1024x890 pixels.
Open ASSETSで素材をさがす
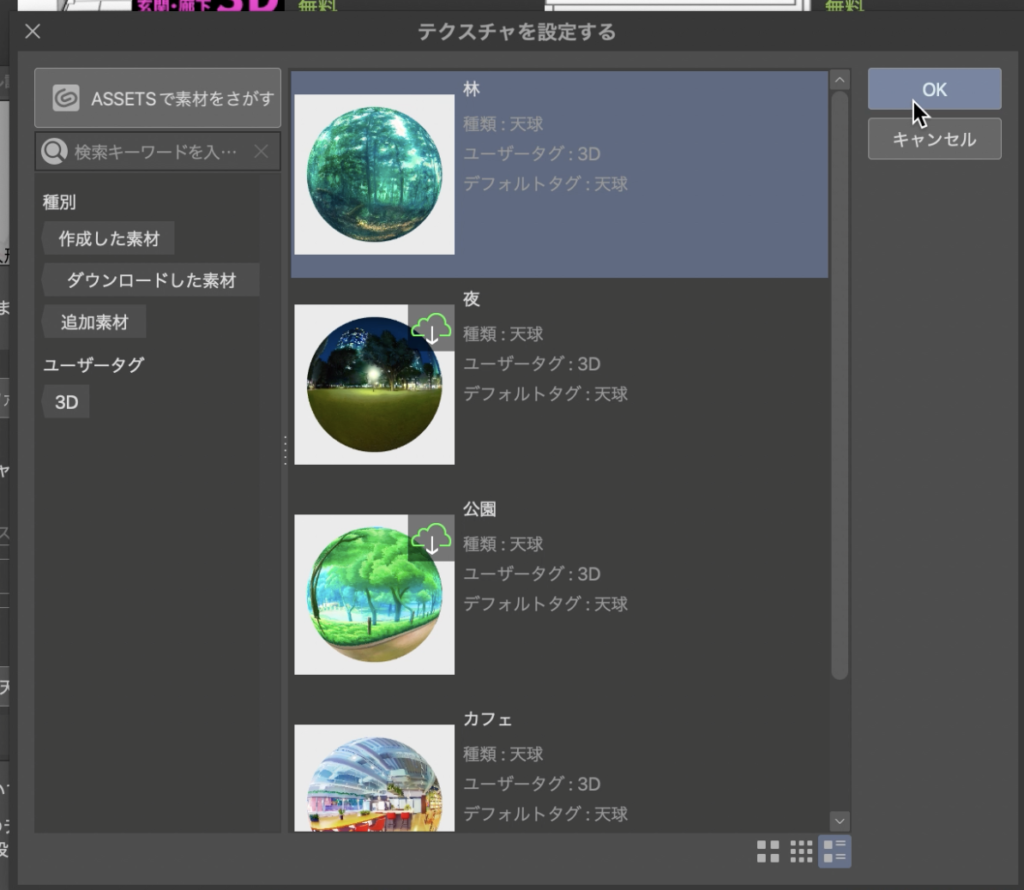[x=157, y=98]
